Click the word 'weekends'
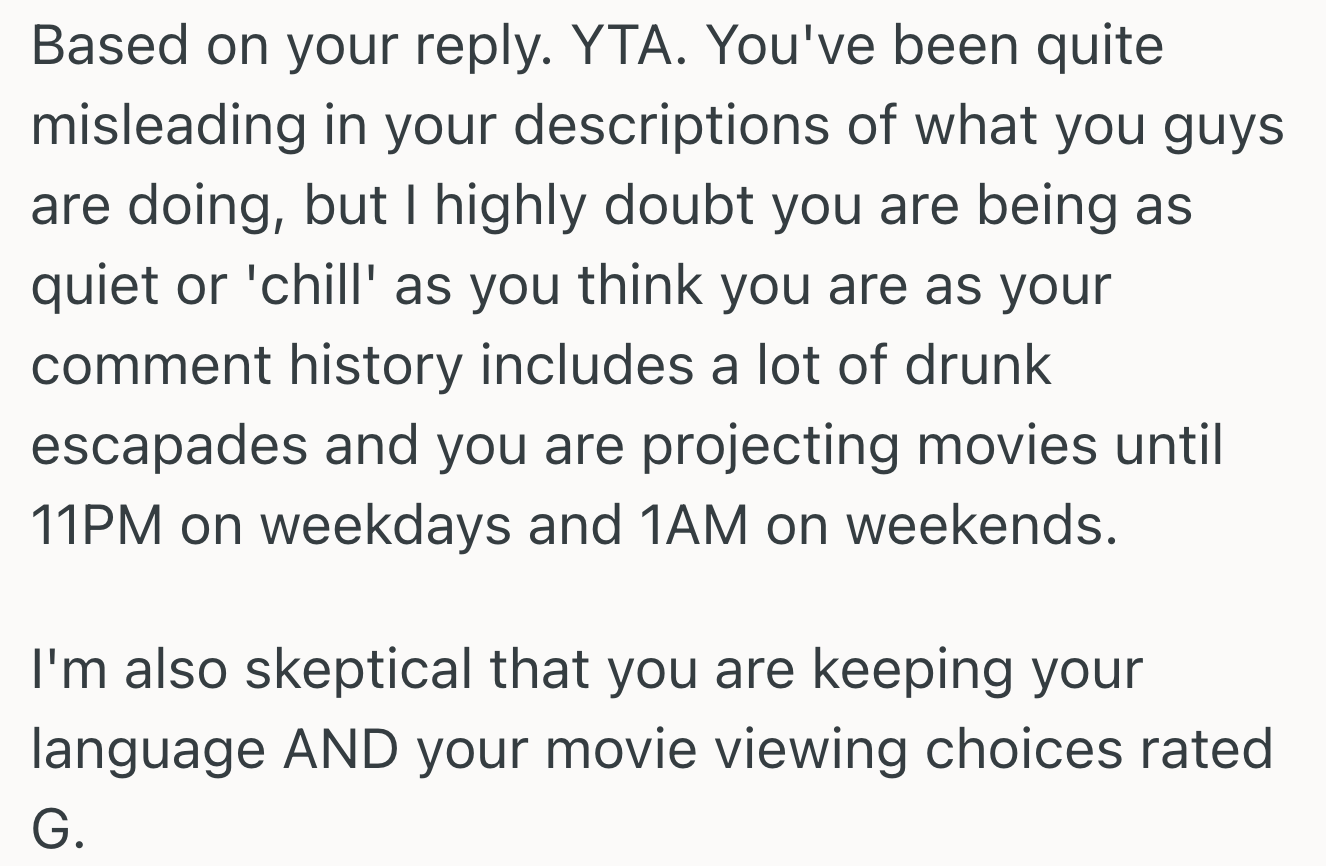 [981, 527]
